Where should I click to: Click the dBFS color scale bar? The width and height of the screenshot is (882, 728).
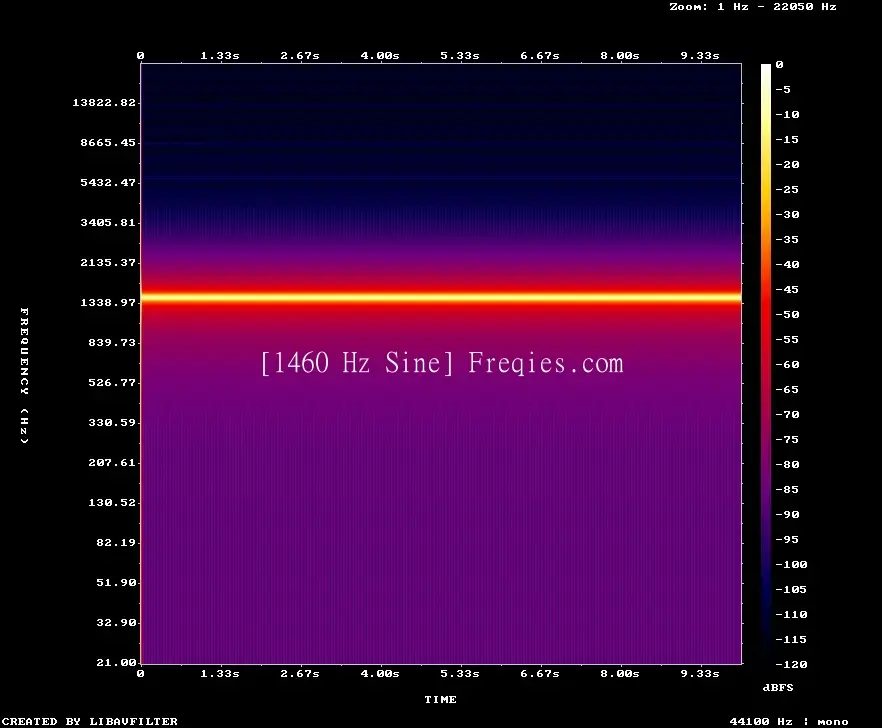point(766,363)
